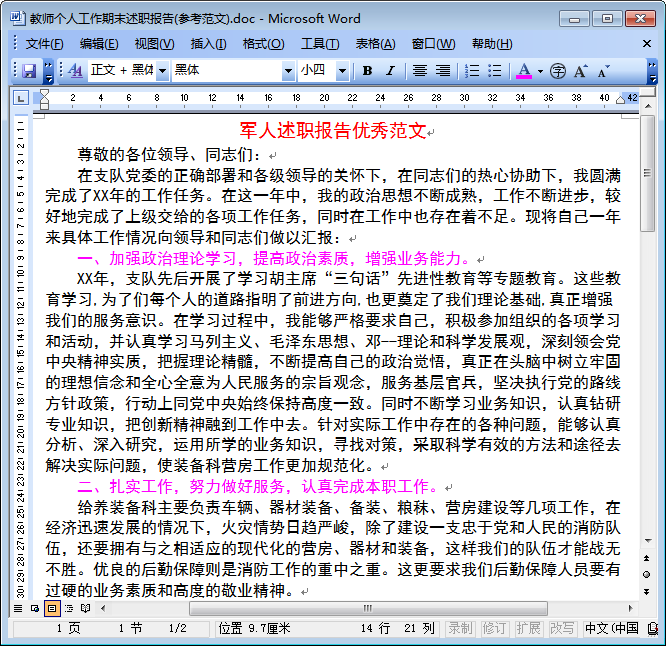Open the Styles and Formatting pane icon
This screenshot has width=666, height=646.
point(75,71)
